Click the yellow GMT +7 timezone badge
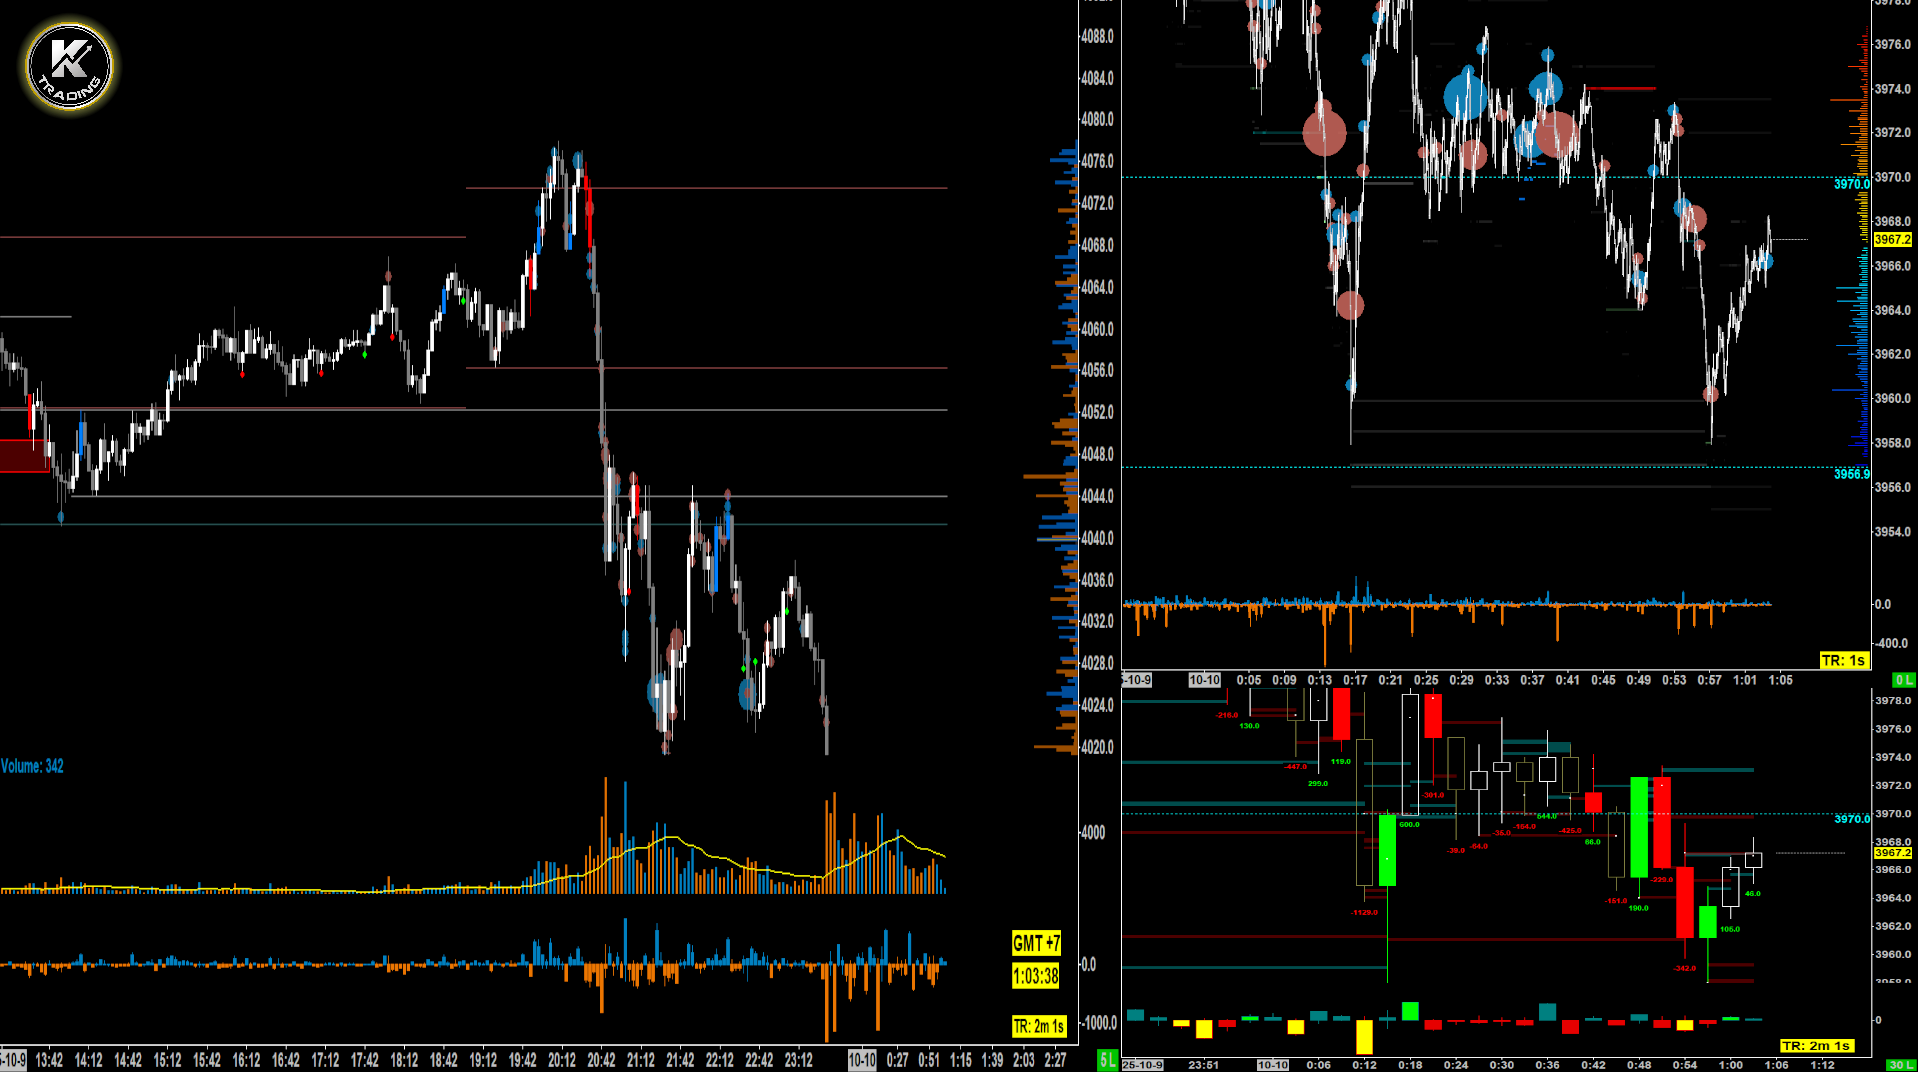 (x=1034, y=941)
